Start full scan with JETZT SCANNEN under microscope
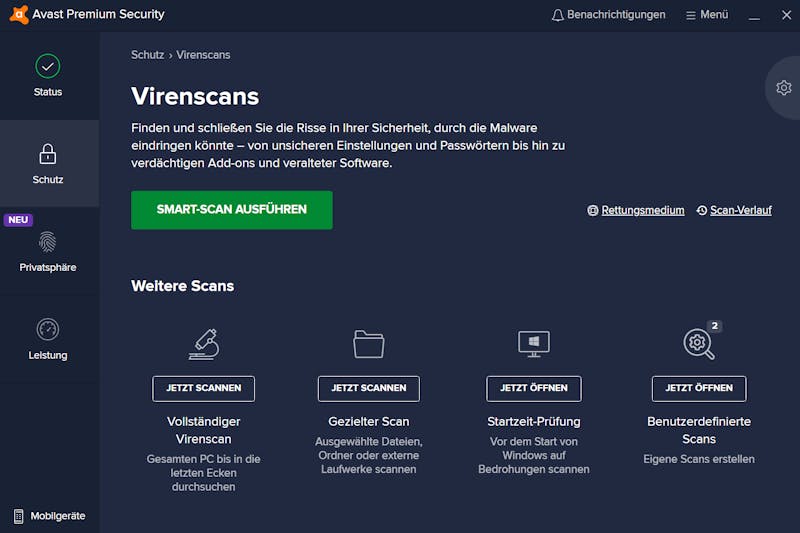The image size is (800, 533). tap(204, 389)
